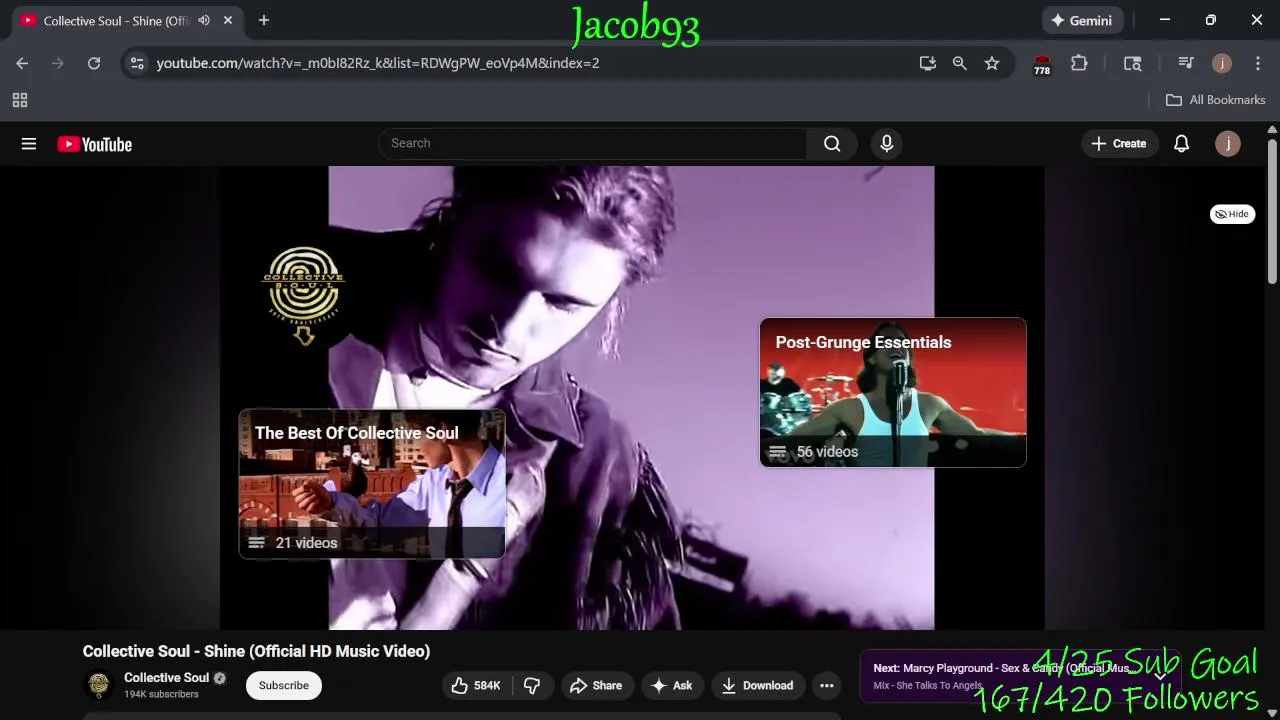Open the Ask AI button
The height and width of the screenshot is (720, 1280).
(672, 685)
